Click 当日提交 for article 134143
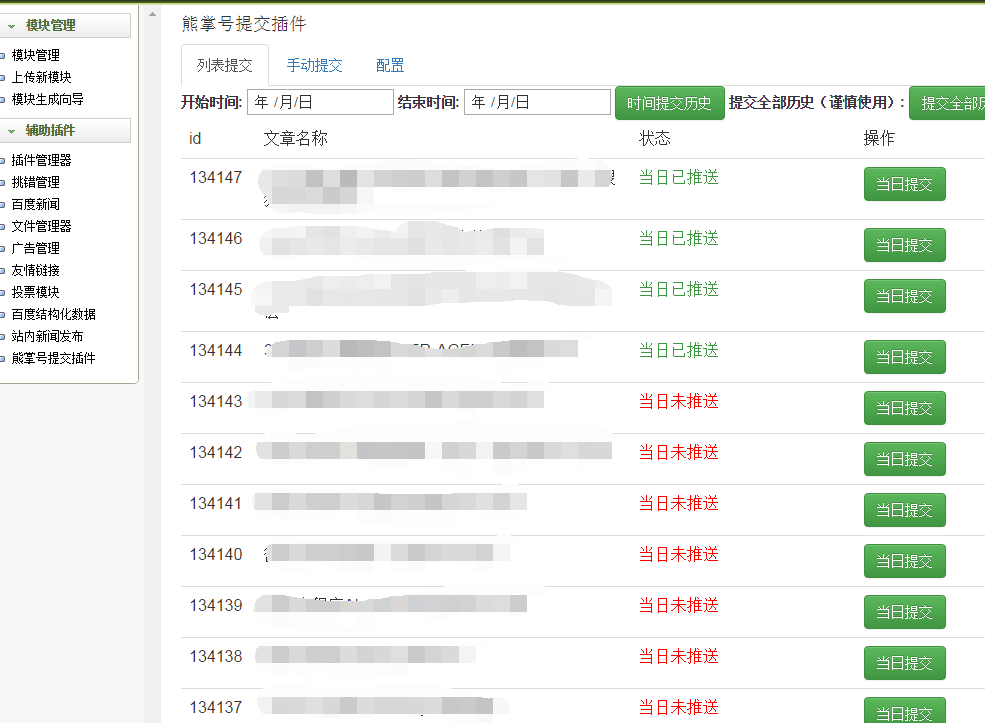 (904, 408)
